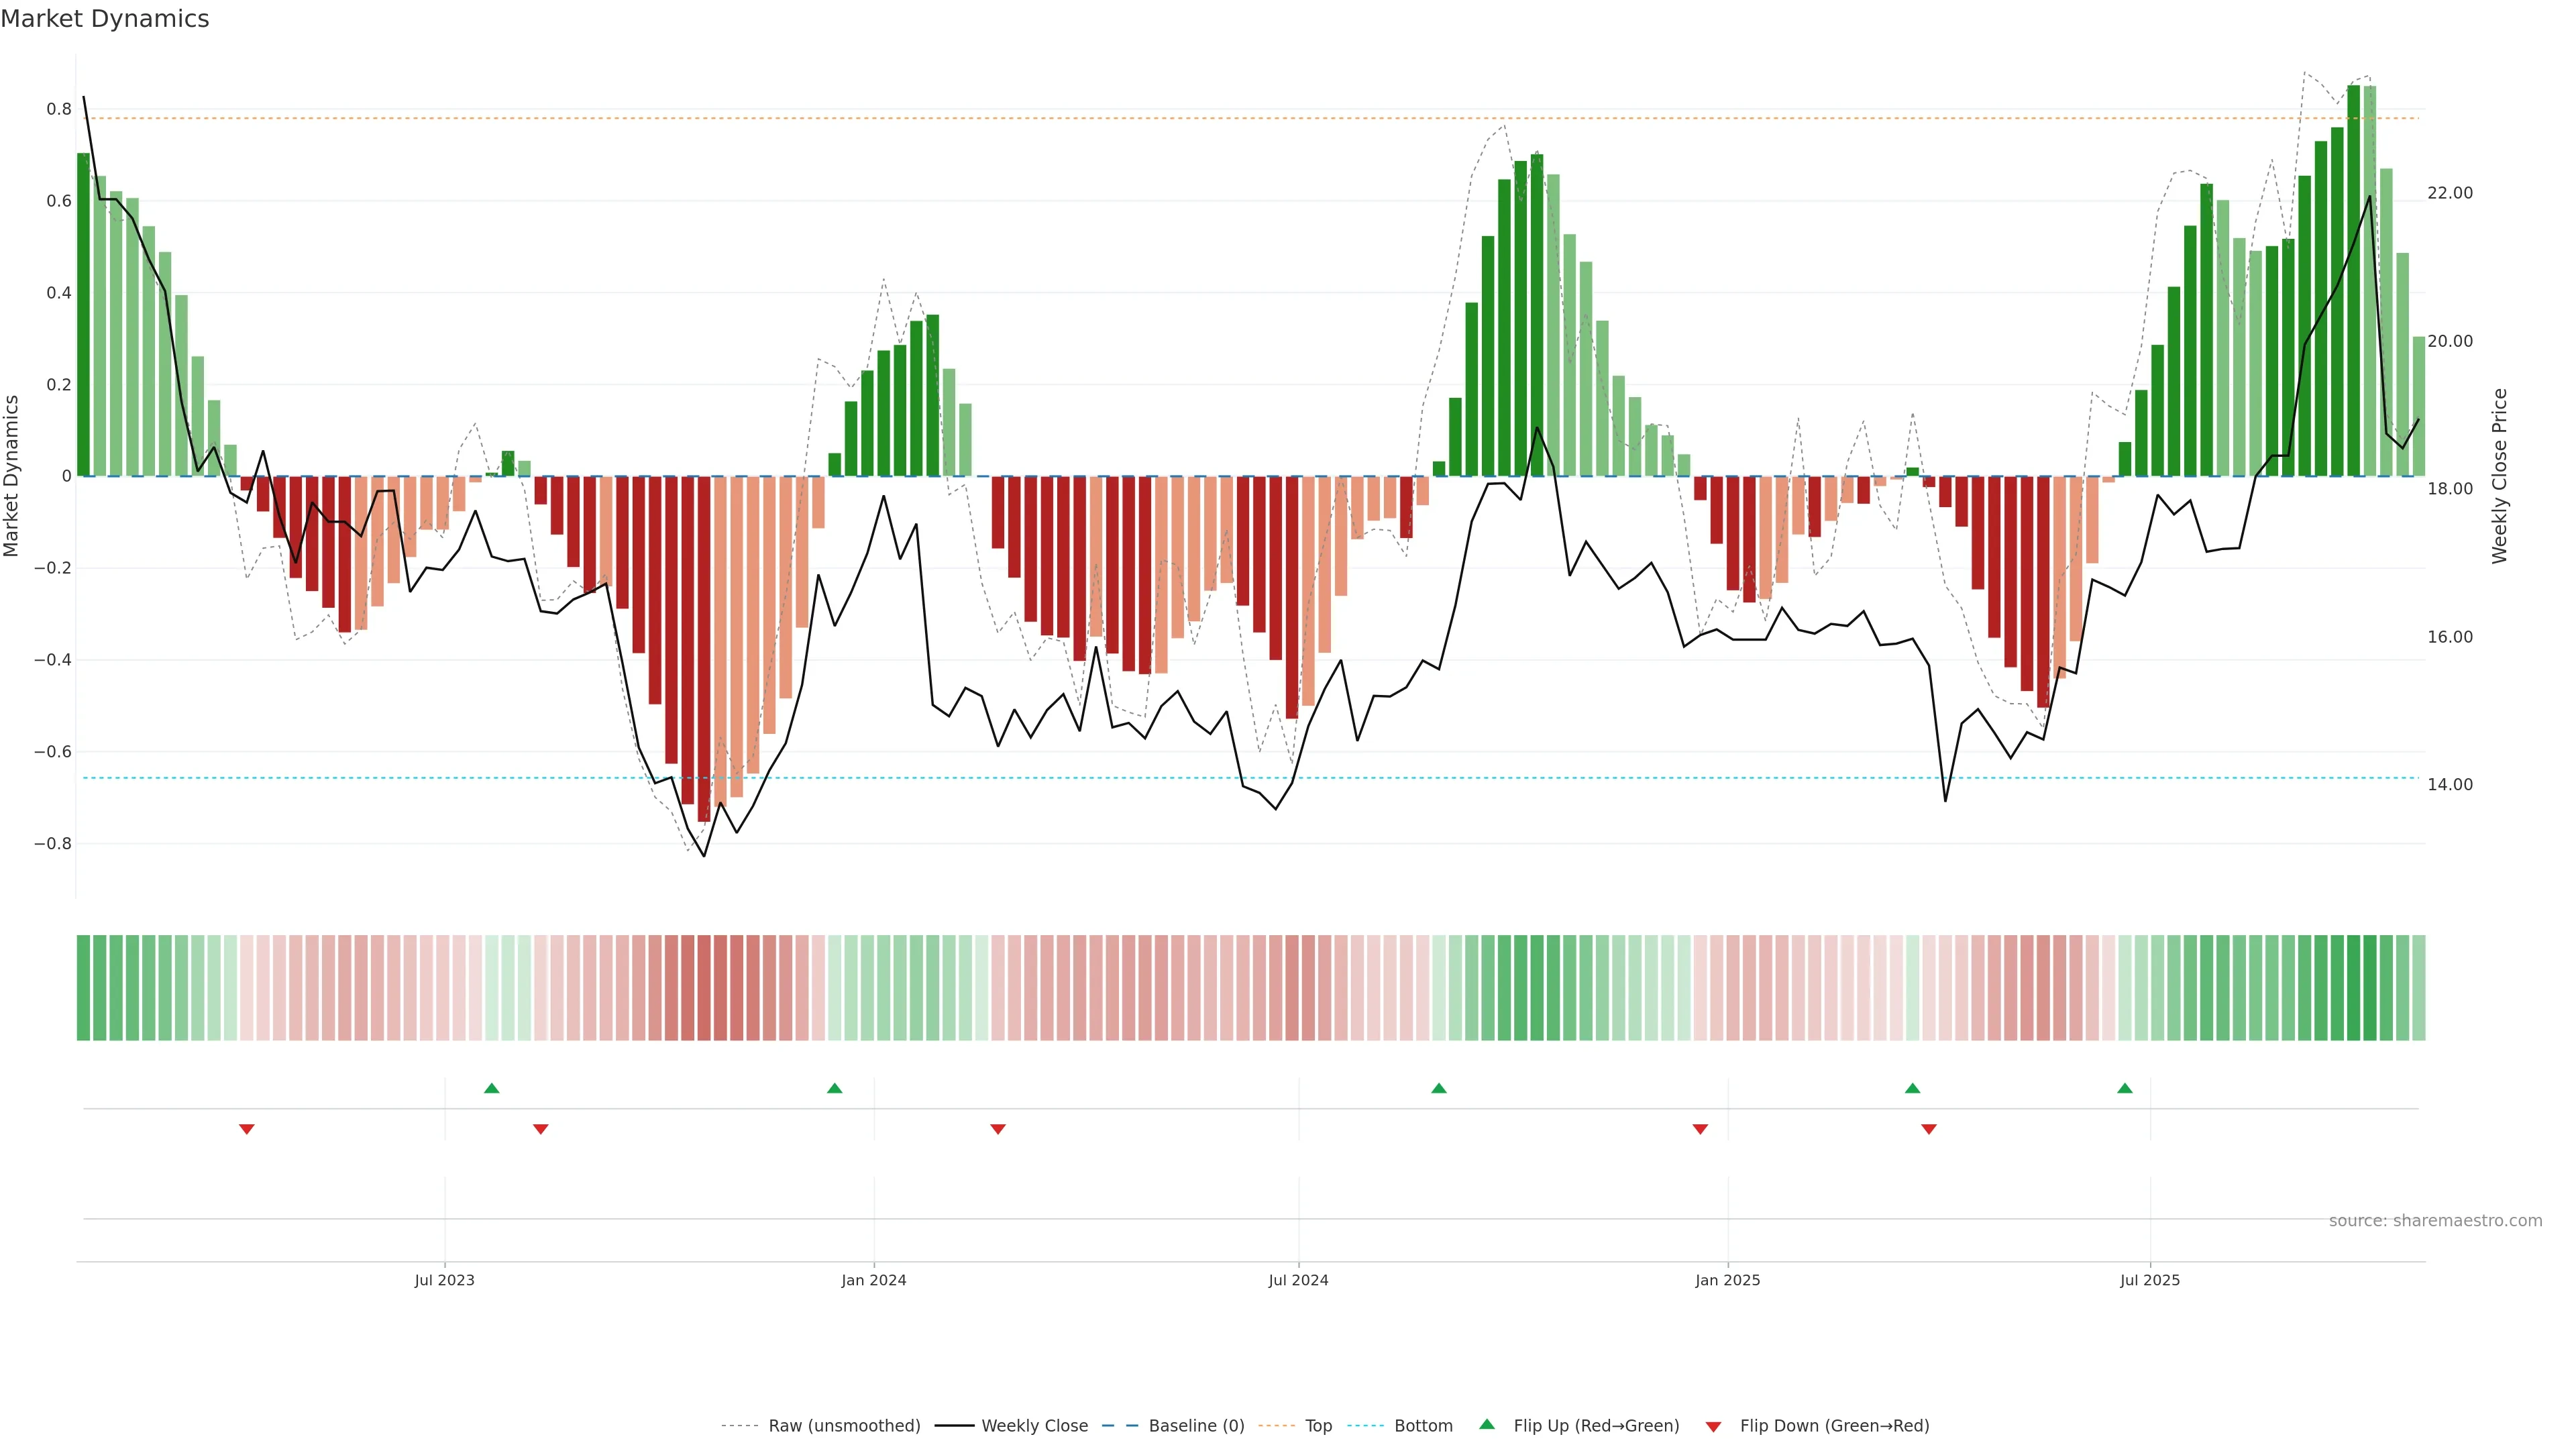Click the red Flip Down triangle in the legend
This screenshot has height=1449, width=2576.
coord(1713,1426)
